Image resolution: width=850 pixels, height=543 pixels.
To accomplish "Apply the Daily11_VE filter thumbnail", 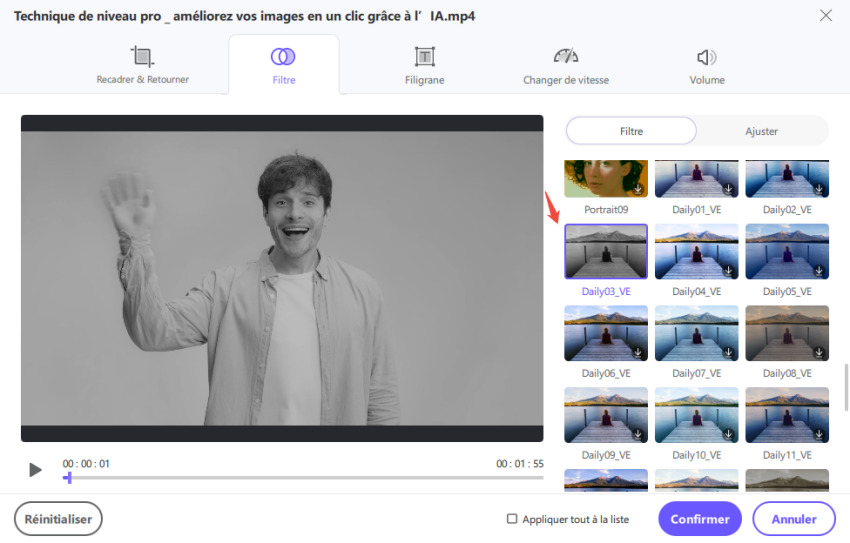I will (x=787, y=415).
